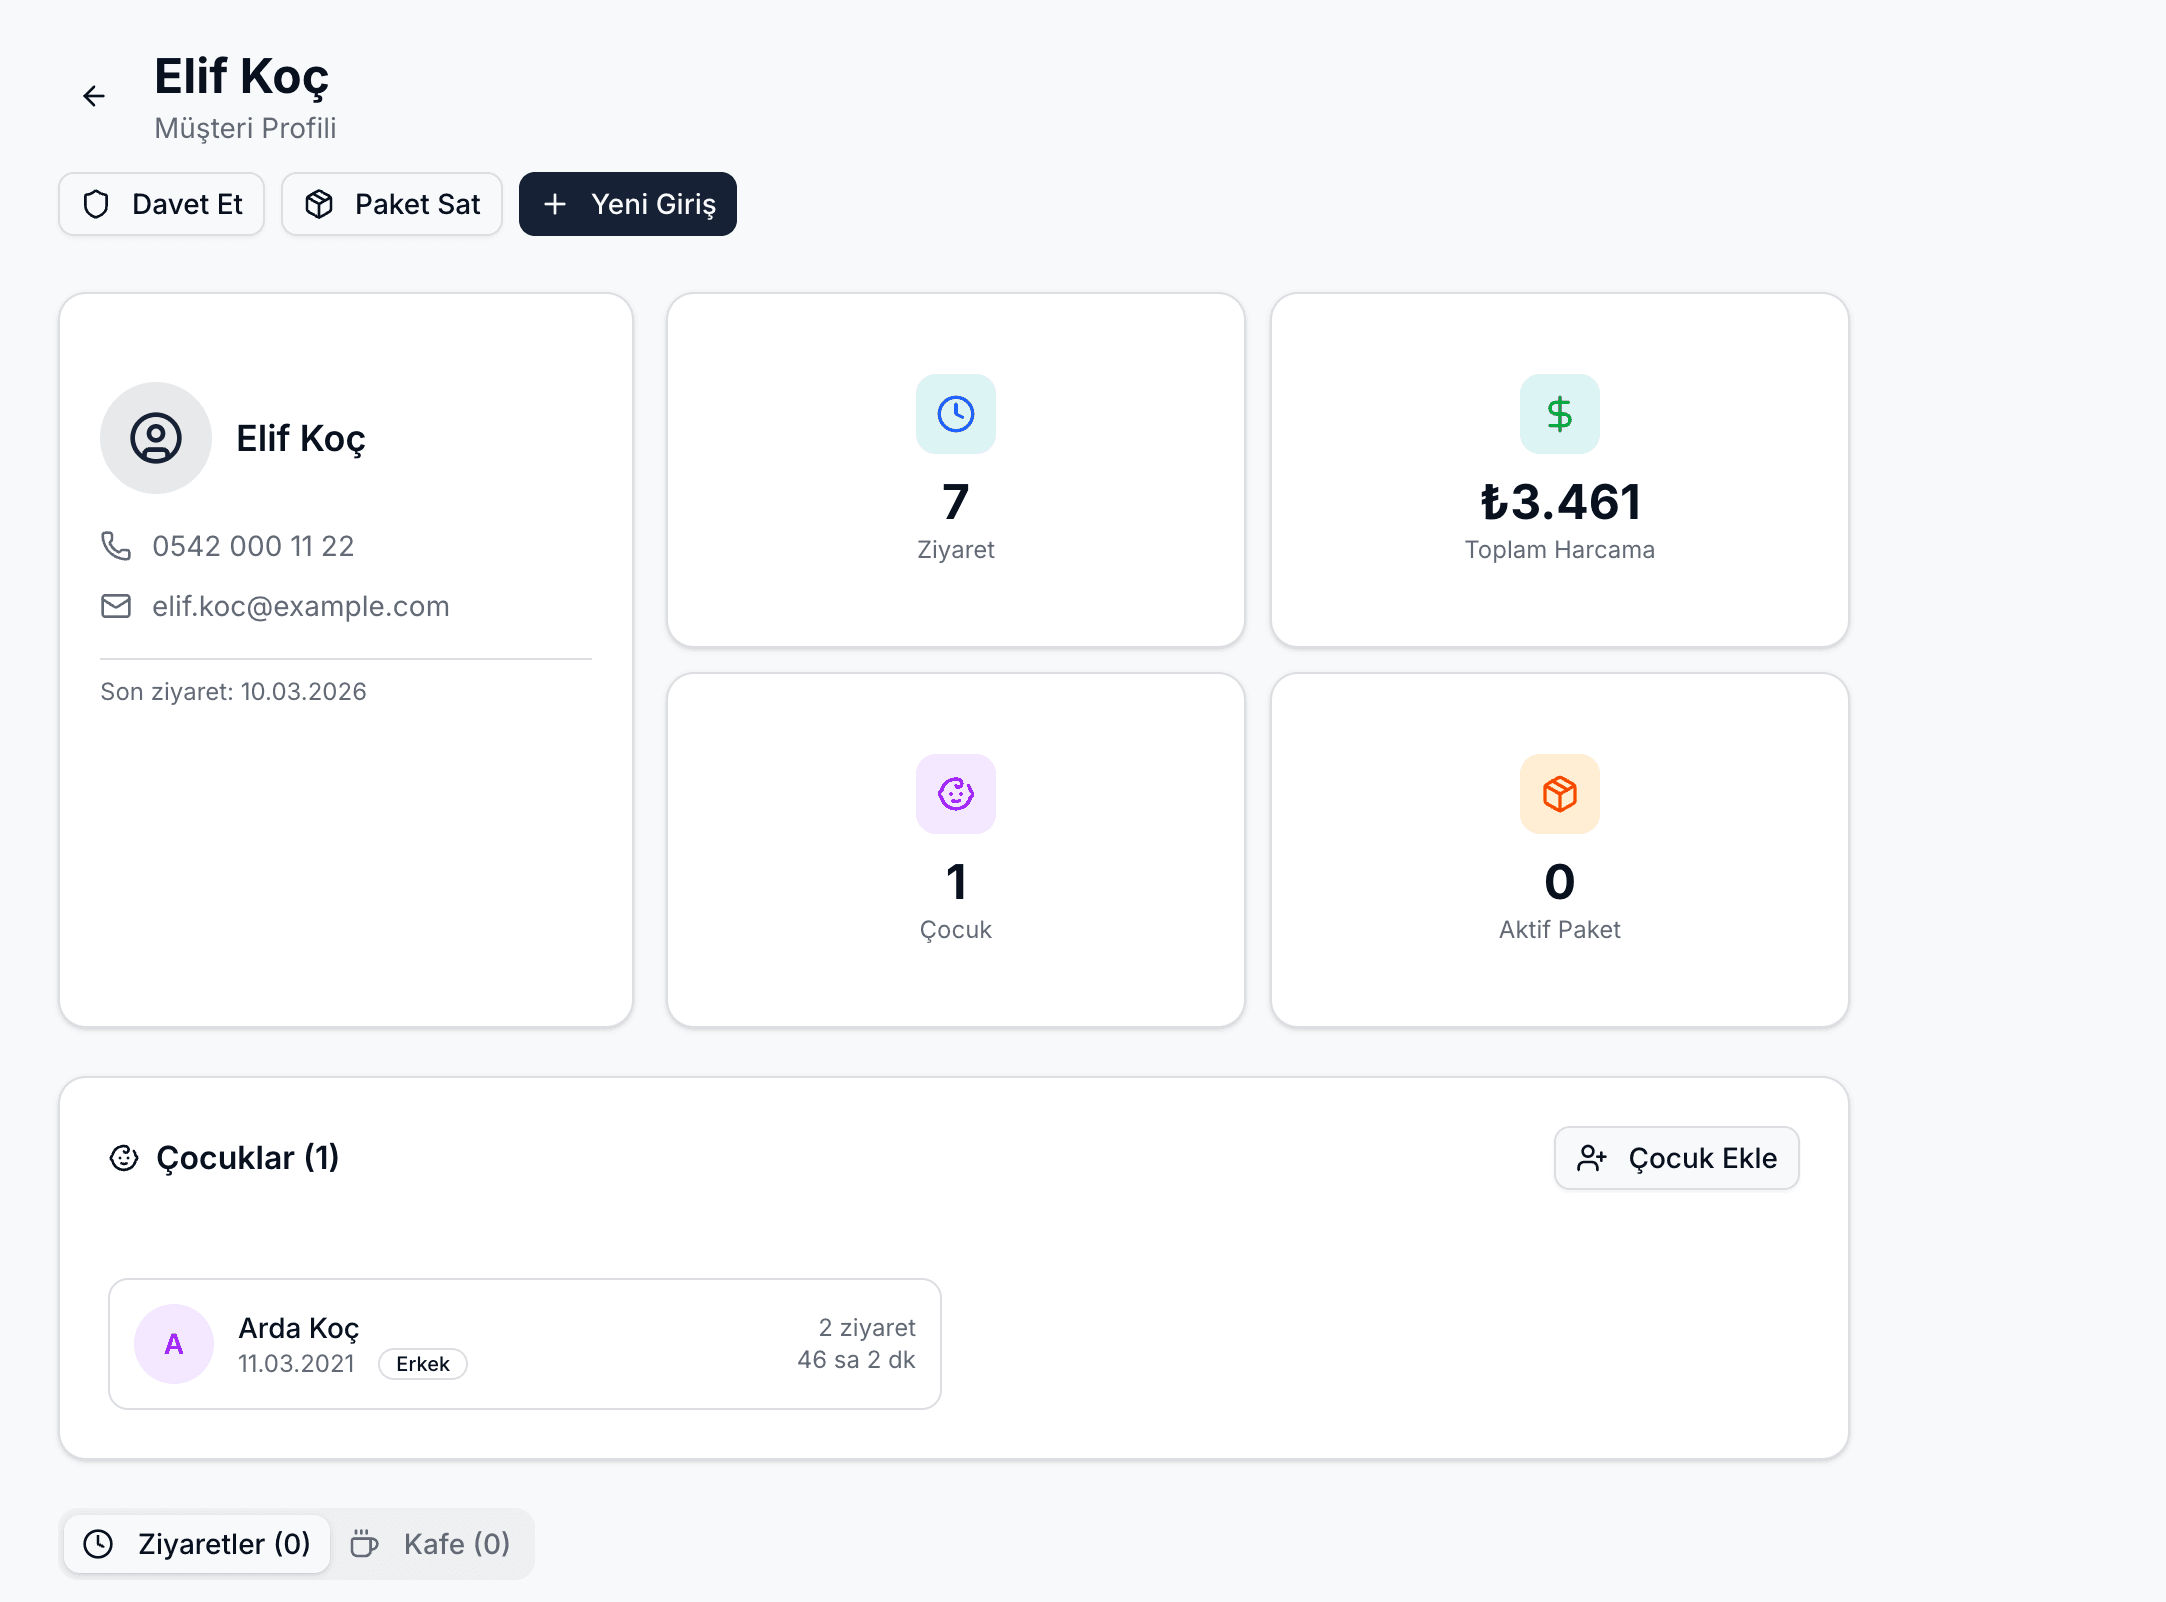Click the green dollar spending icon

(x=1559, y=414)
